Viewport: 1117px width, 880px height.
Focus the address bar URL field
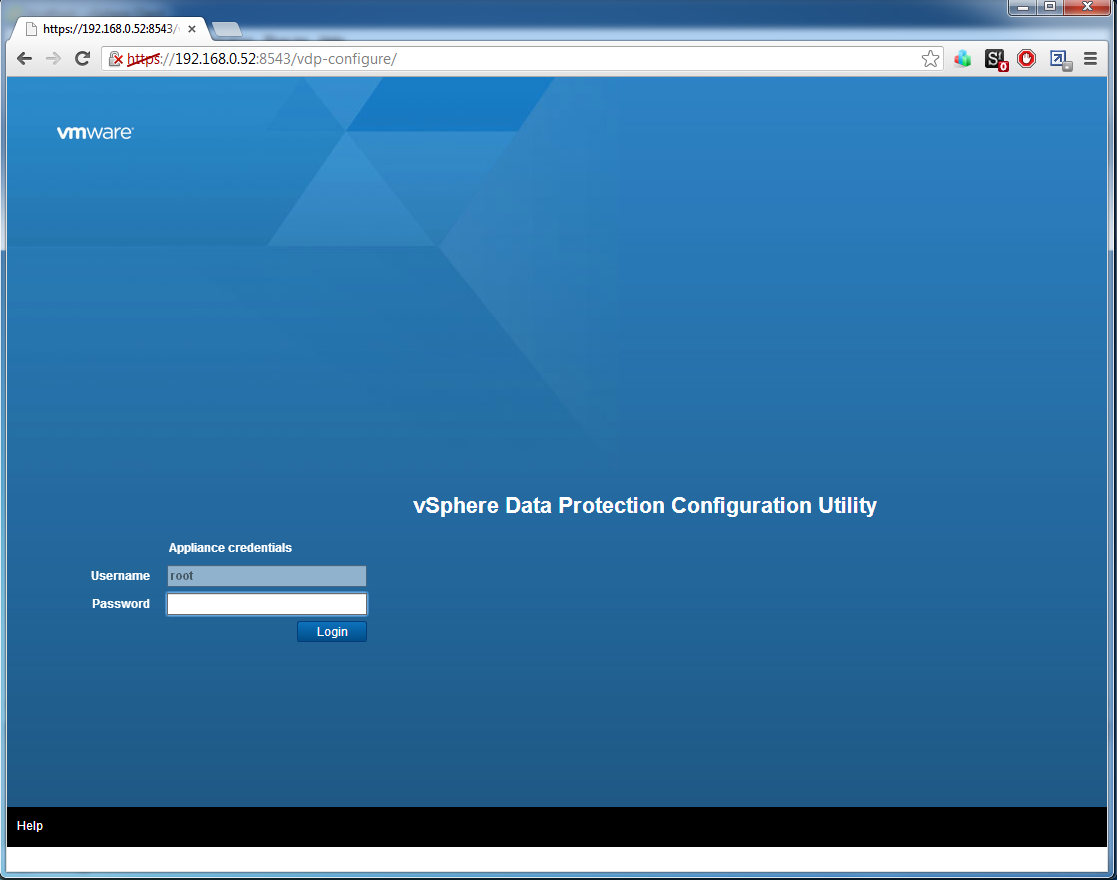pos(524,59)
